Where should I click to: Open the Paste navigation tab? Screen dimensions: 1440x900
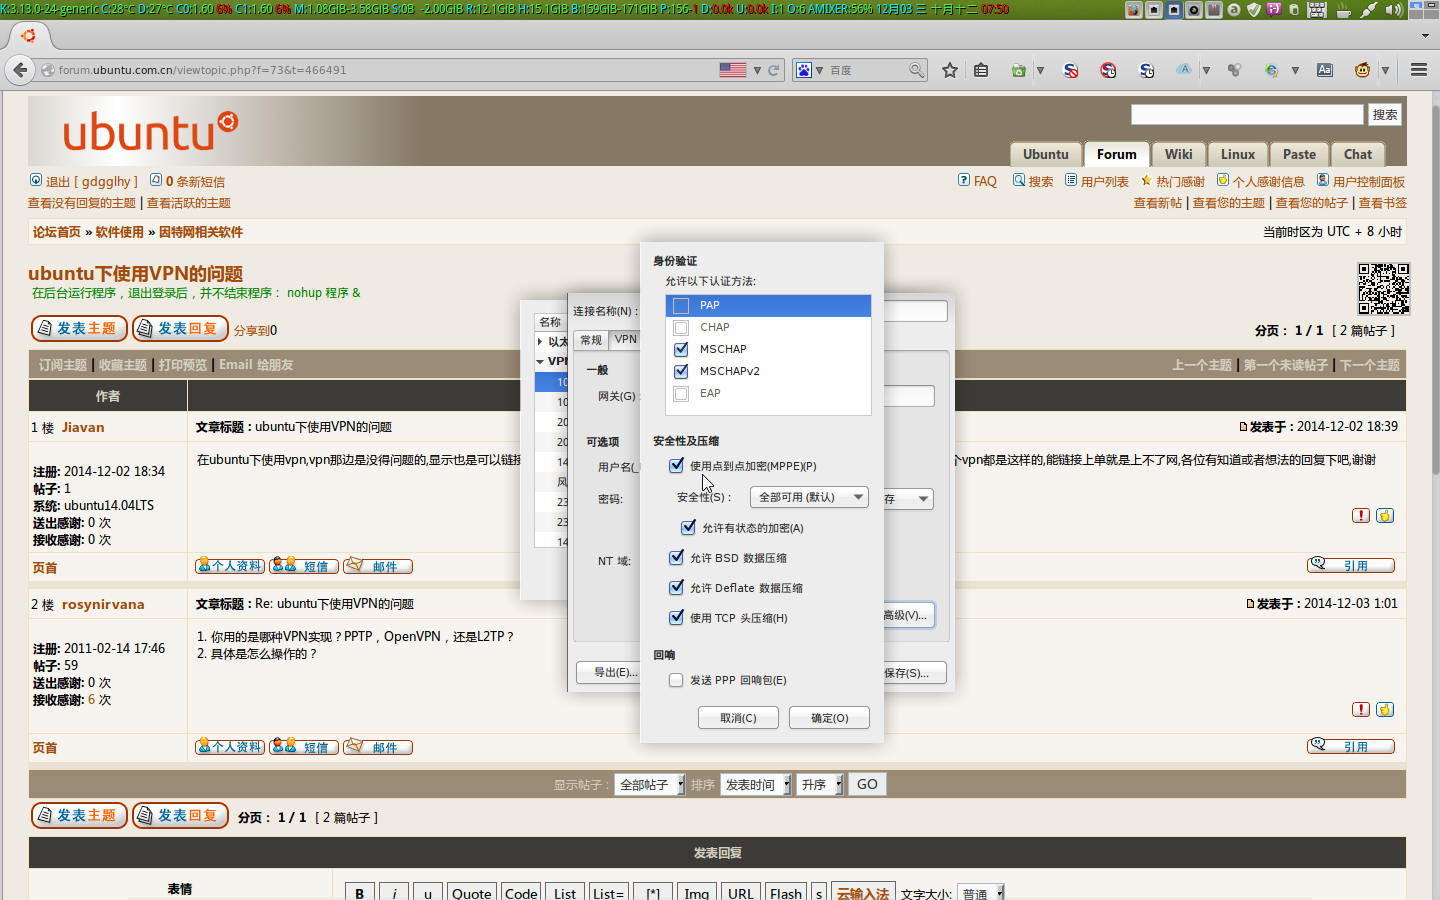click(1299, 154)
